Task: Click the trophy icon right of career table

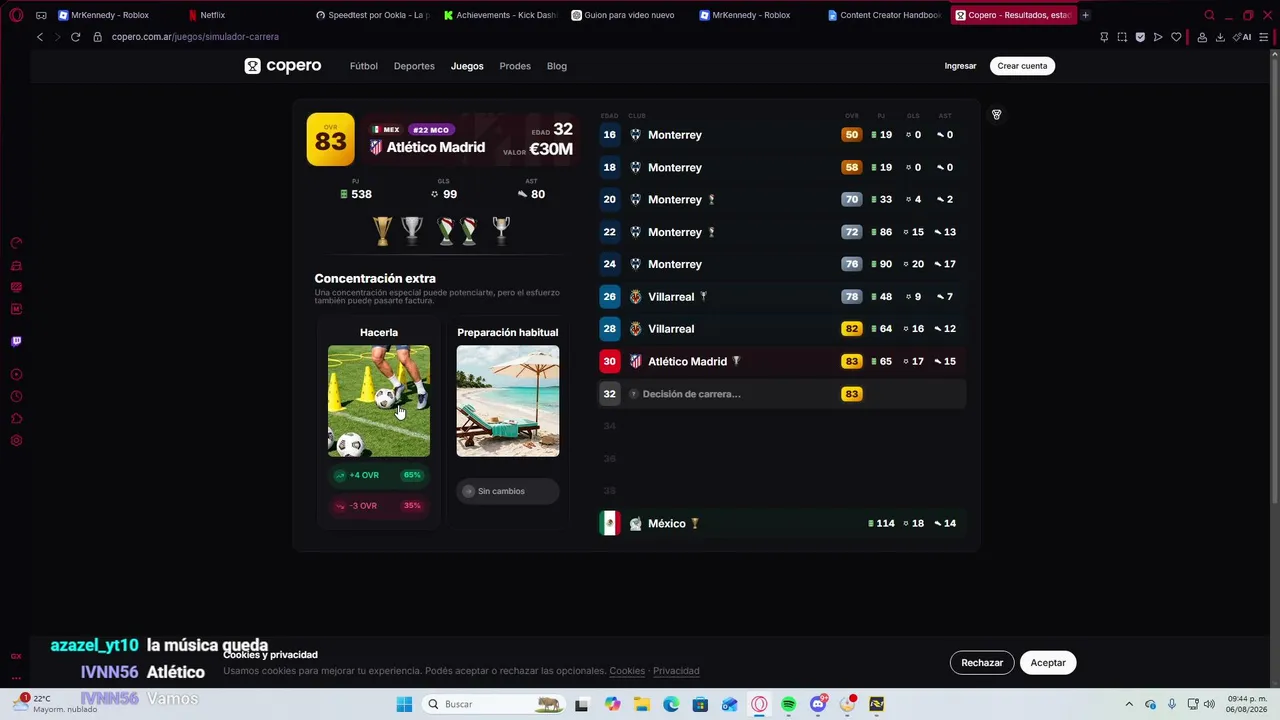Action: [x=996, y=114]
